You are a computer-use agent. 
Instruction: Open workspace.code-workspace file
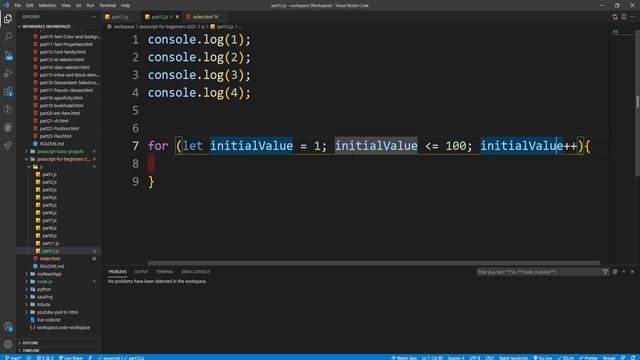58,327
